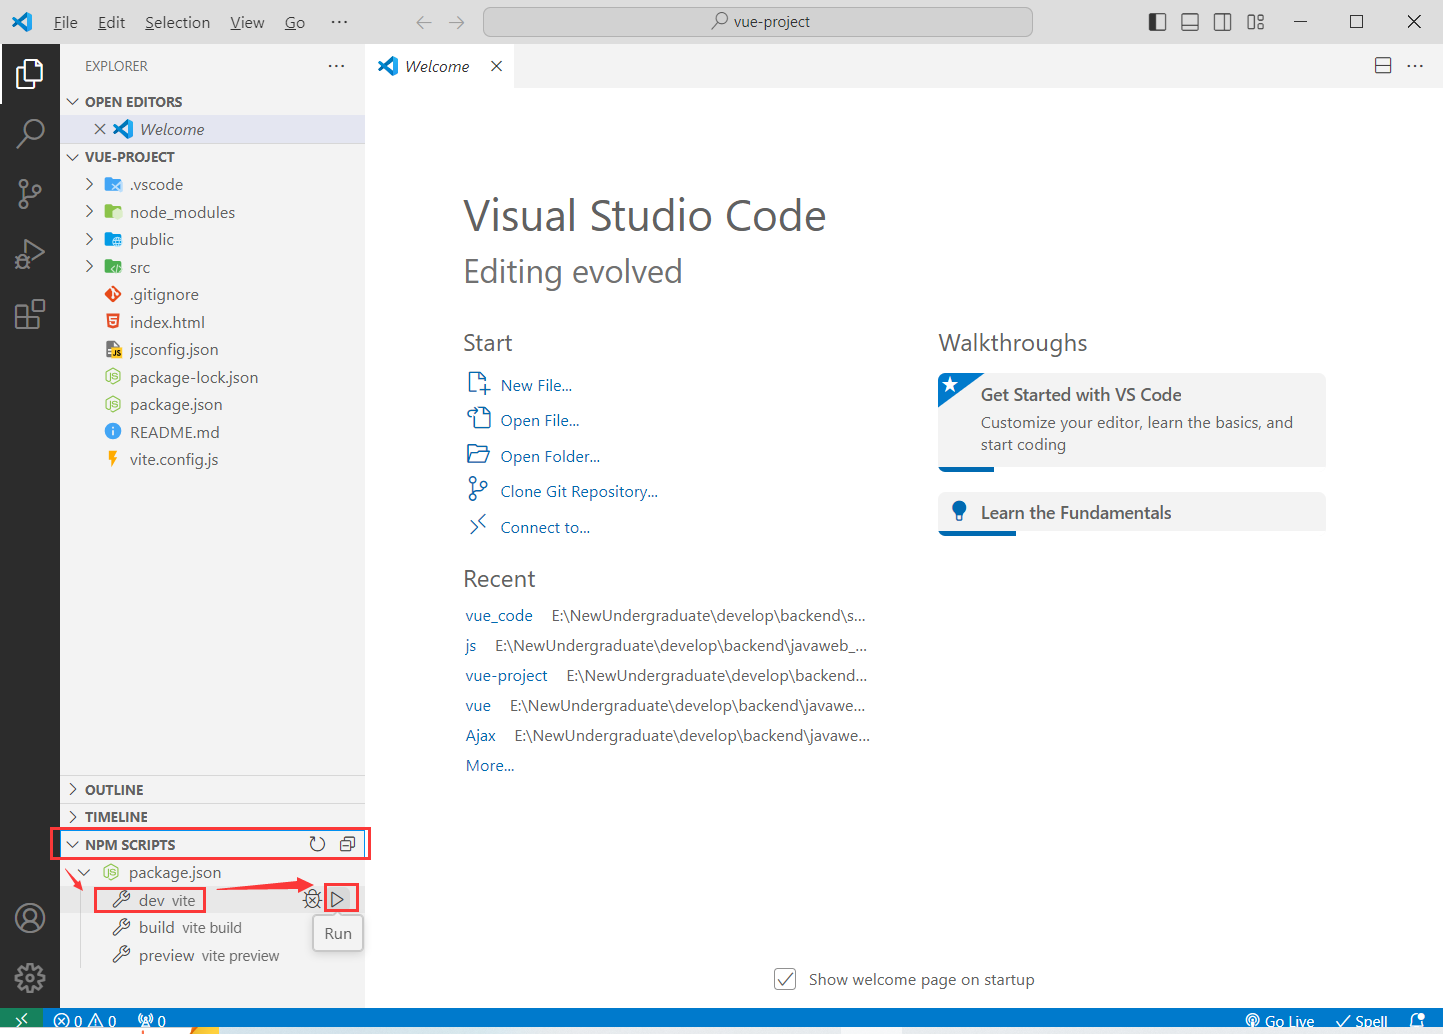Open the Go menu
This screenshot has height=1034, width=1443.
click(x=295, y=22)
